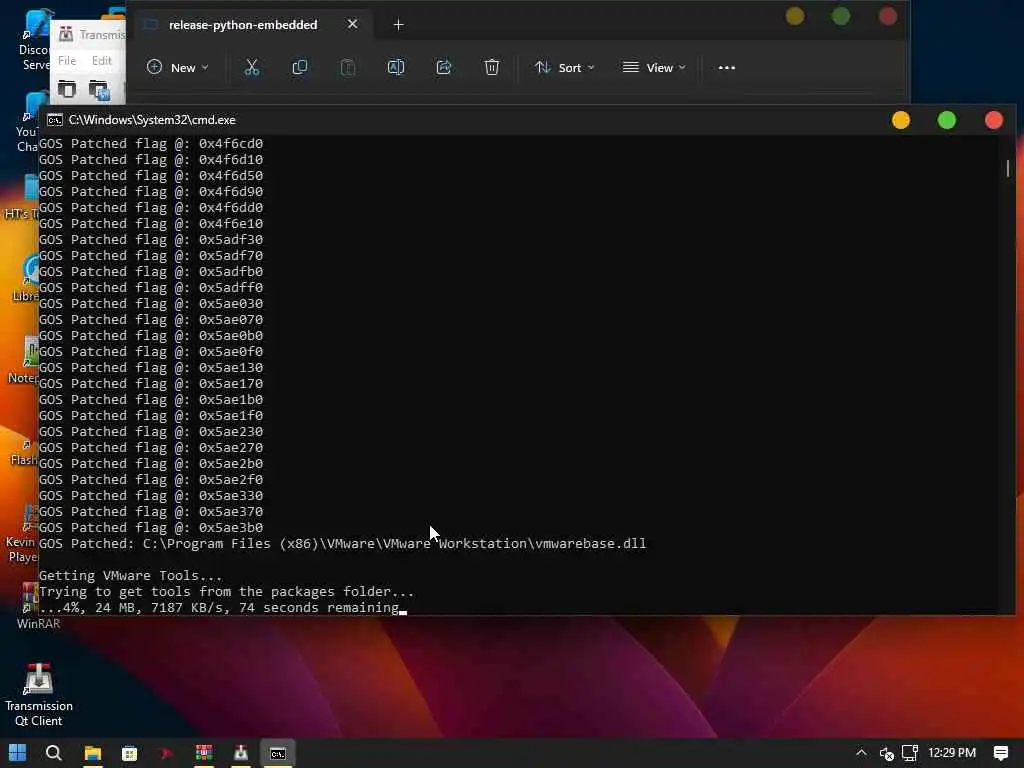Click 'Trying to get tools from the packages folder...'
This screenshot has width=1024, height=768.
(x=226, y=592)
